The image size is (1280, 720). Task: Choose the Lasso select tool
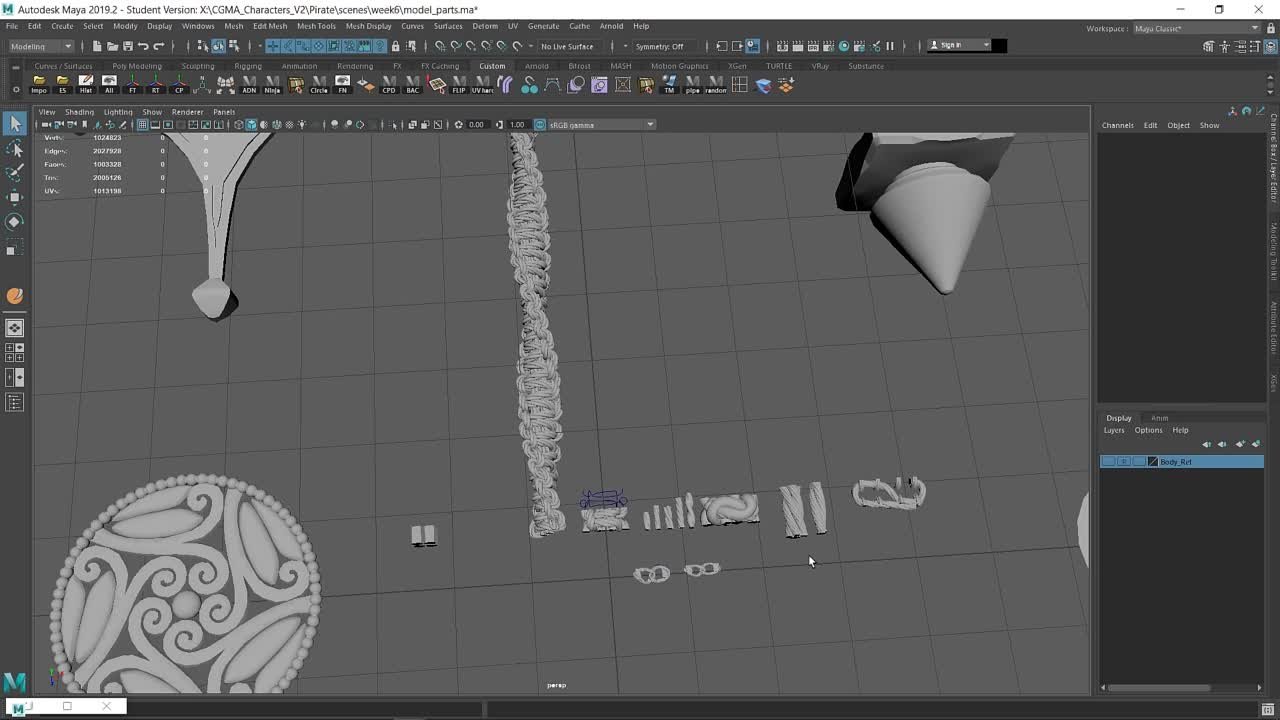click(15, 149)
